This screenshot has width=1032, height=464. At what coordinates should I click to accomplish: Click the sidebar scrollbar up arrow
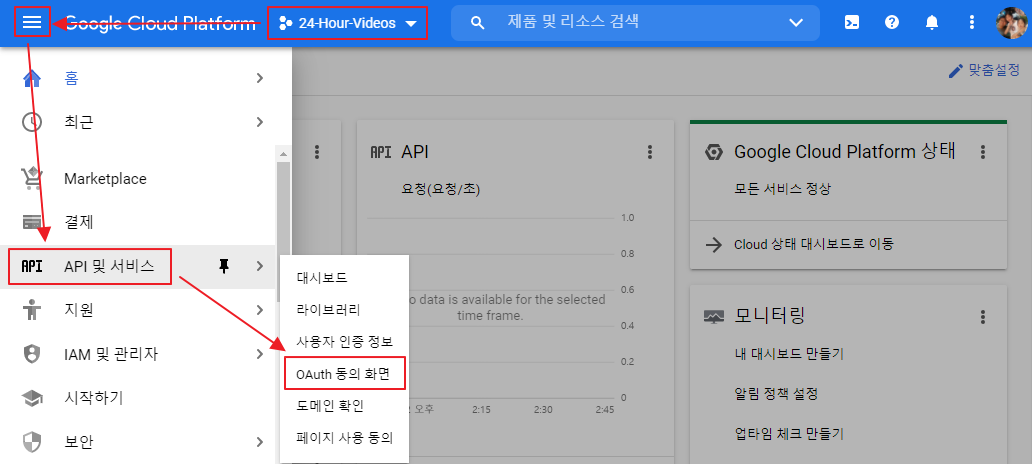point(284,154)
